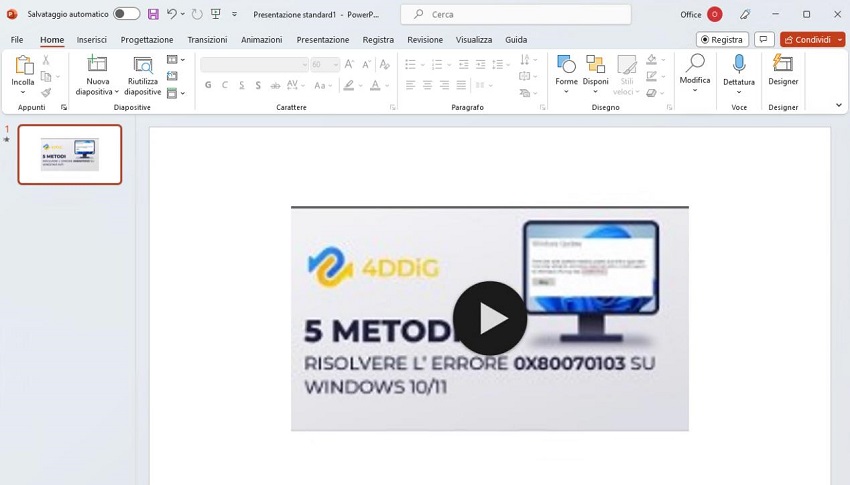
Task: Open the File menu
Action: (x=17, y=40)
